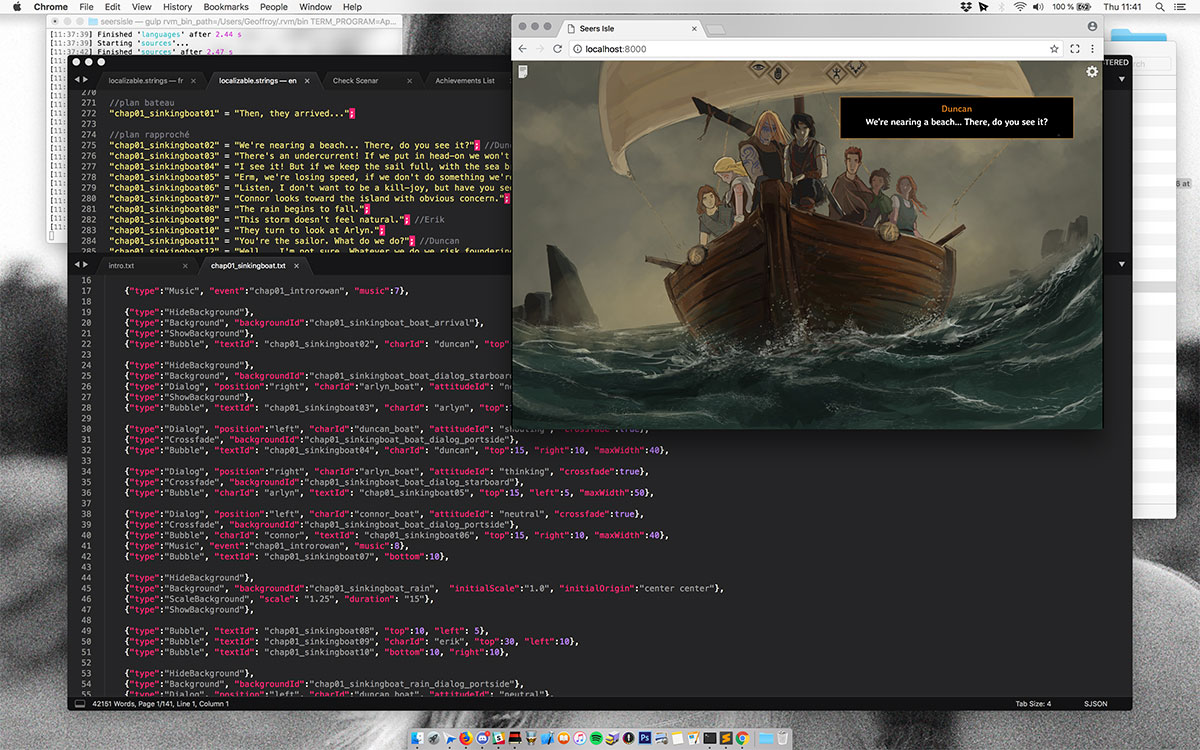Open new tab in Chrome
This screenshot has width=1200, height=750.
tap(716, 28)
